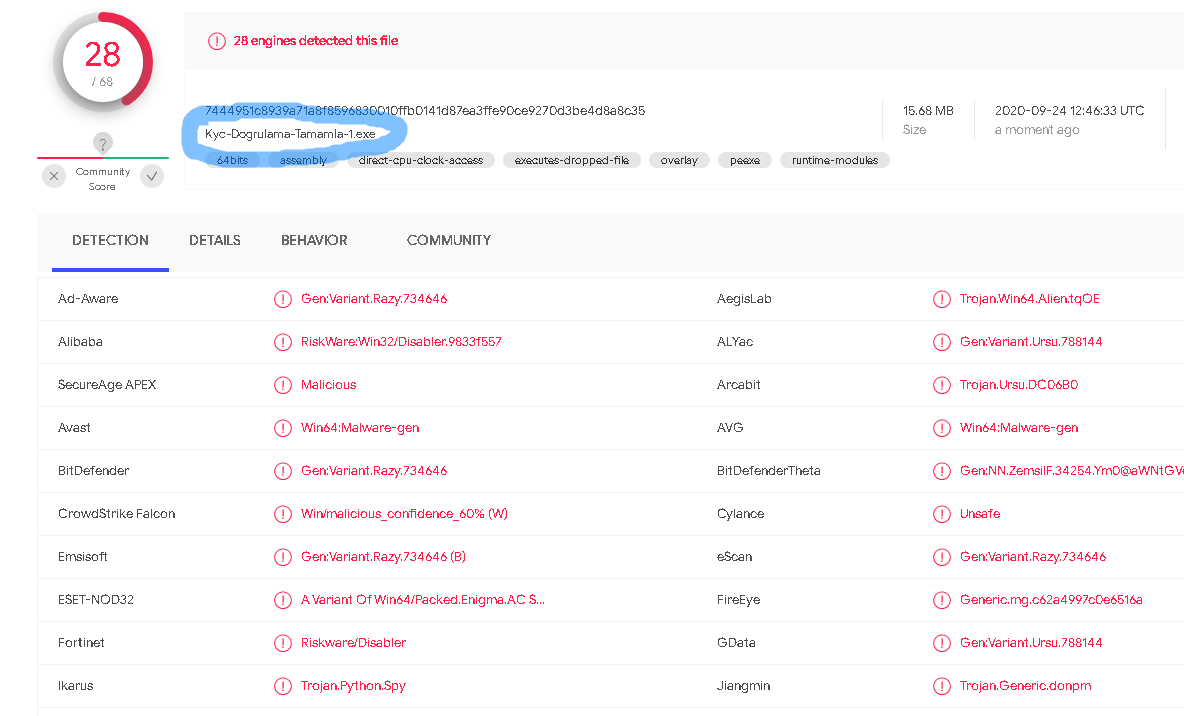Click the 'a moment ago' timestamp text
1184x716 pixels.
pos(1037,130)
